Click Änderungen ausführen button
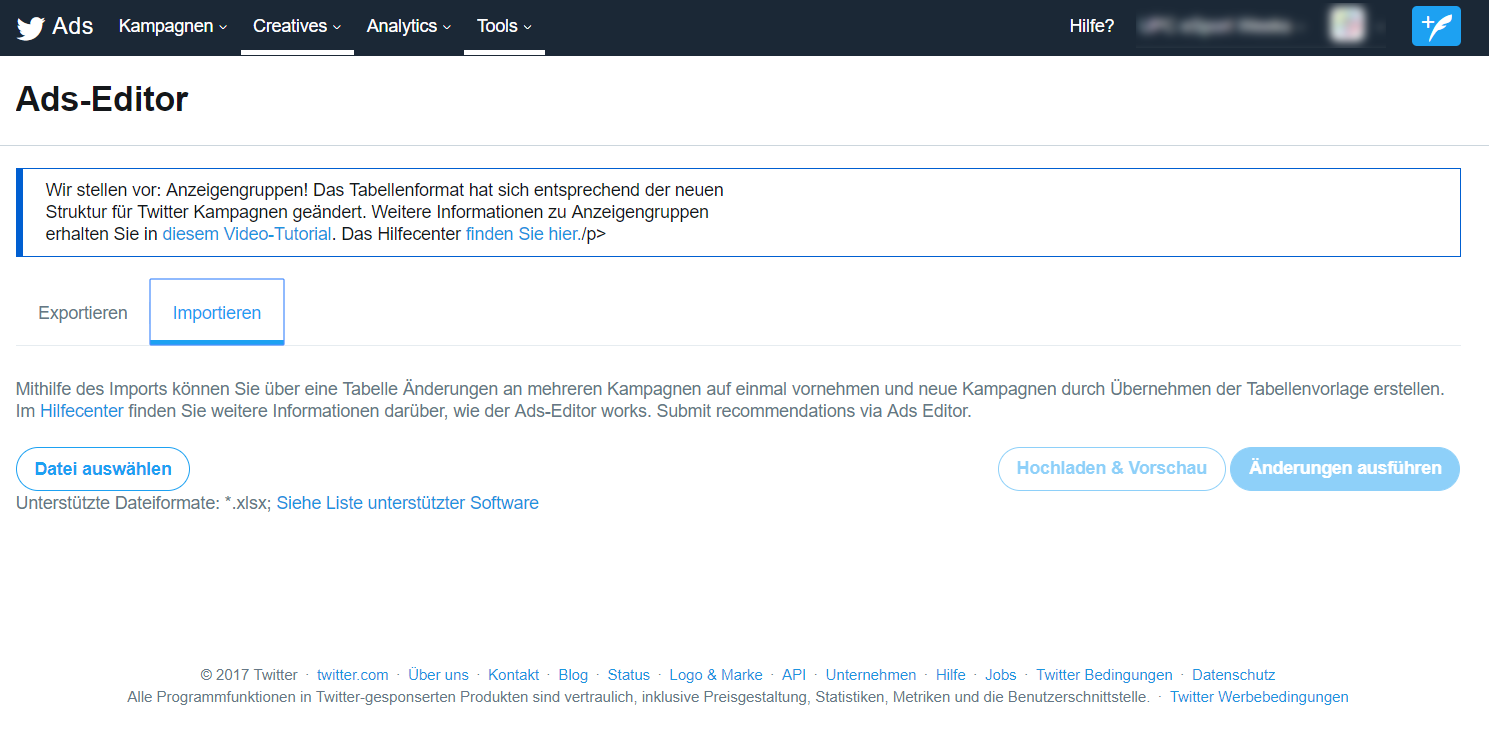Image resolution: width=1489 pixels, height=731 pixels. pos(1345,469)
